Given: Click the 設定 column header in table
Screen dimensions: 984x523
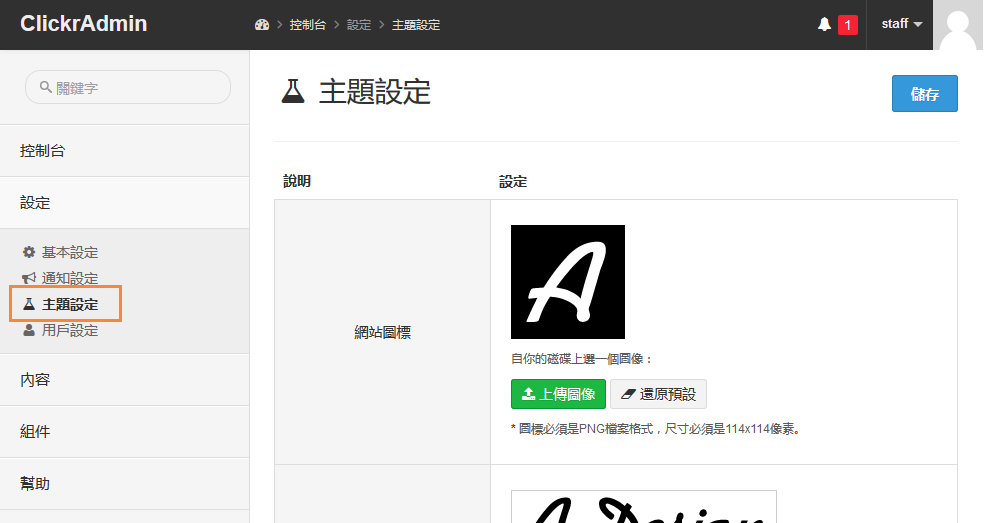Looking at the screenshot, I should pos(513,181).
